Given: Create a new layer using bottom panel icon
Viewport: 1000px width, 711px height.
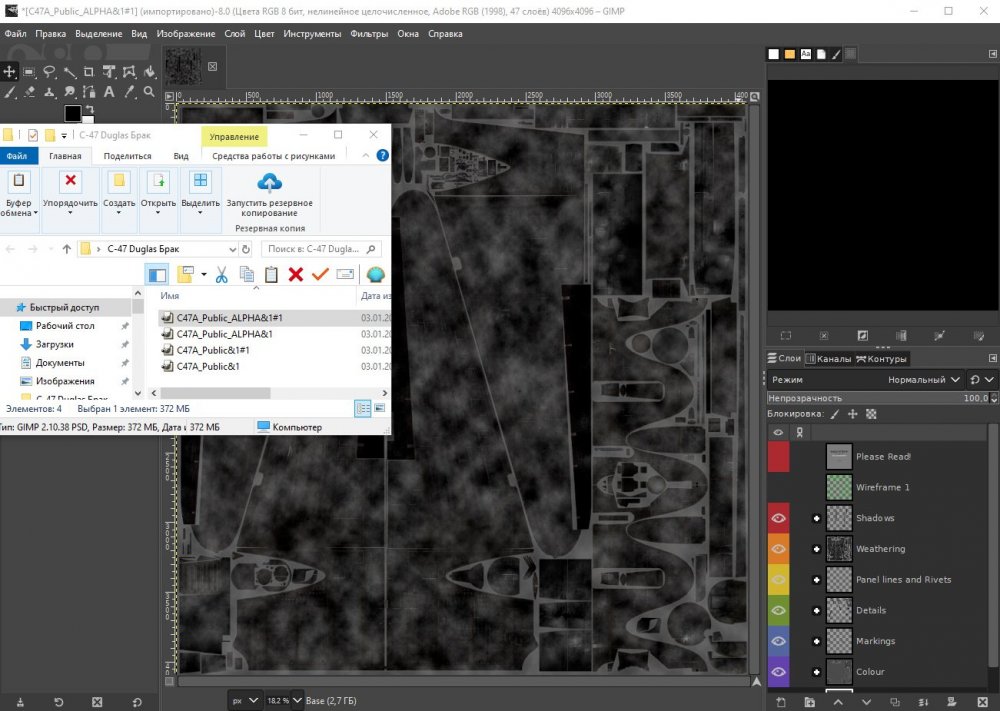Looking at the screenshot, I should (780, 702).
